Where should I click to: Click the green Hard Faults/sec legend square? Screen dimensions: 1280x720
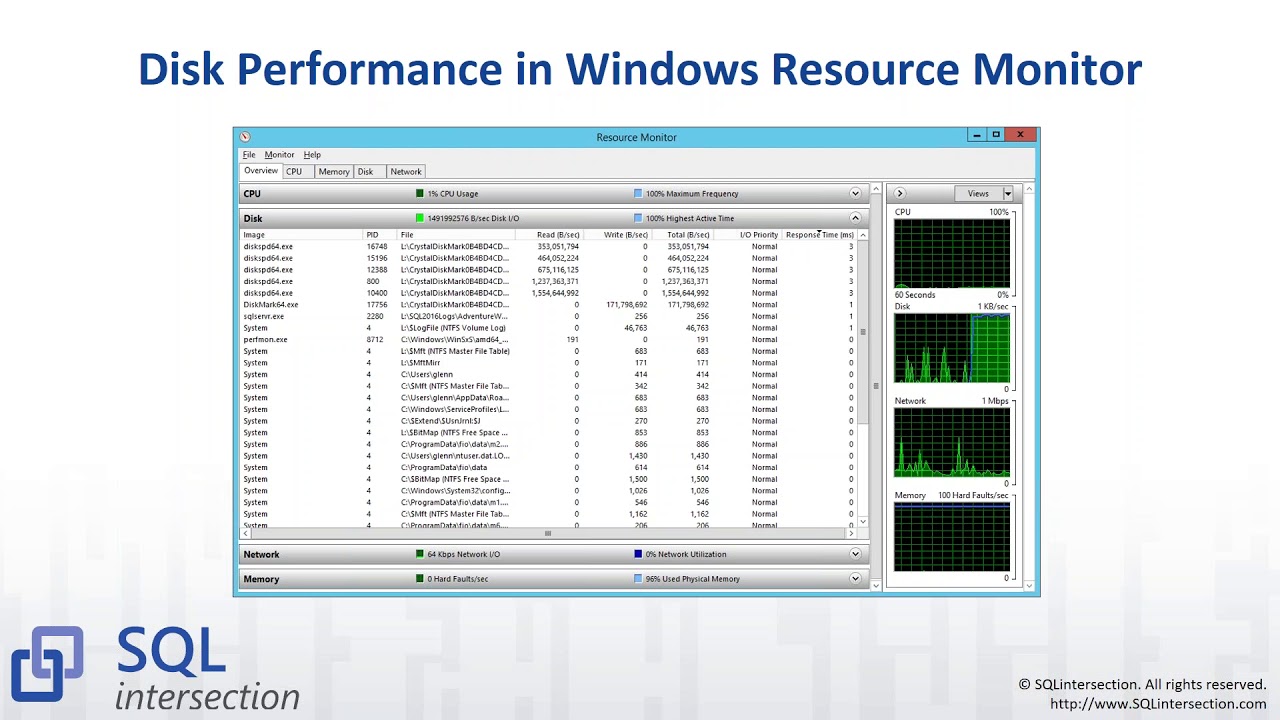[420, 579]
